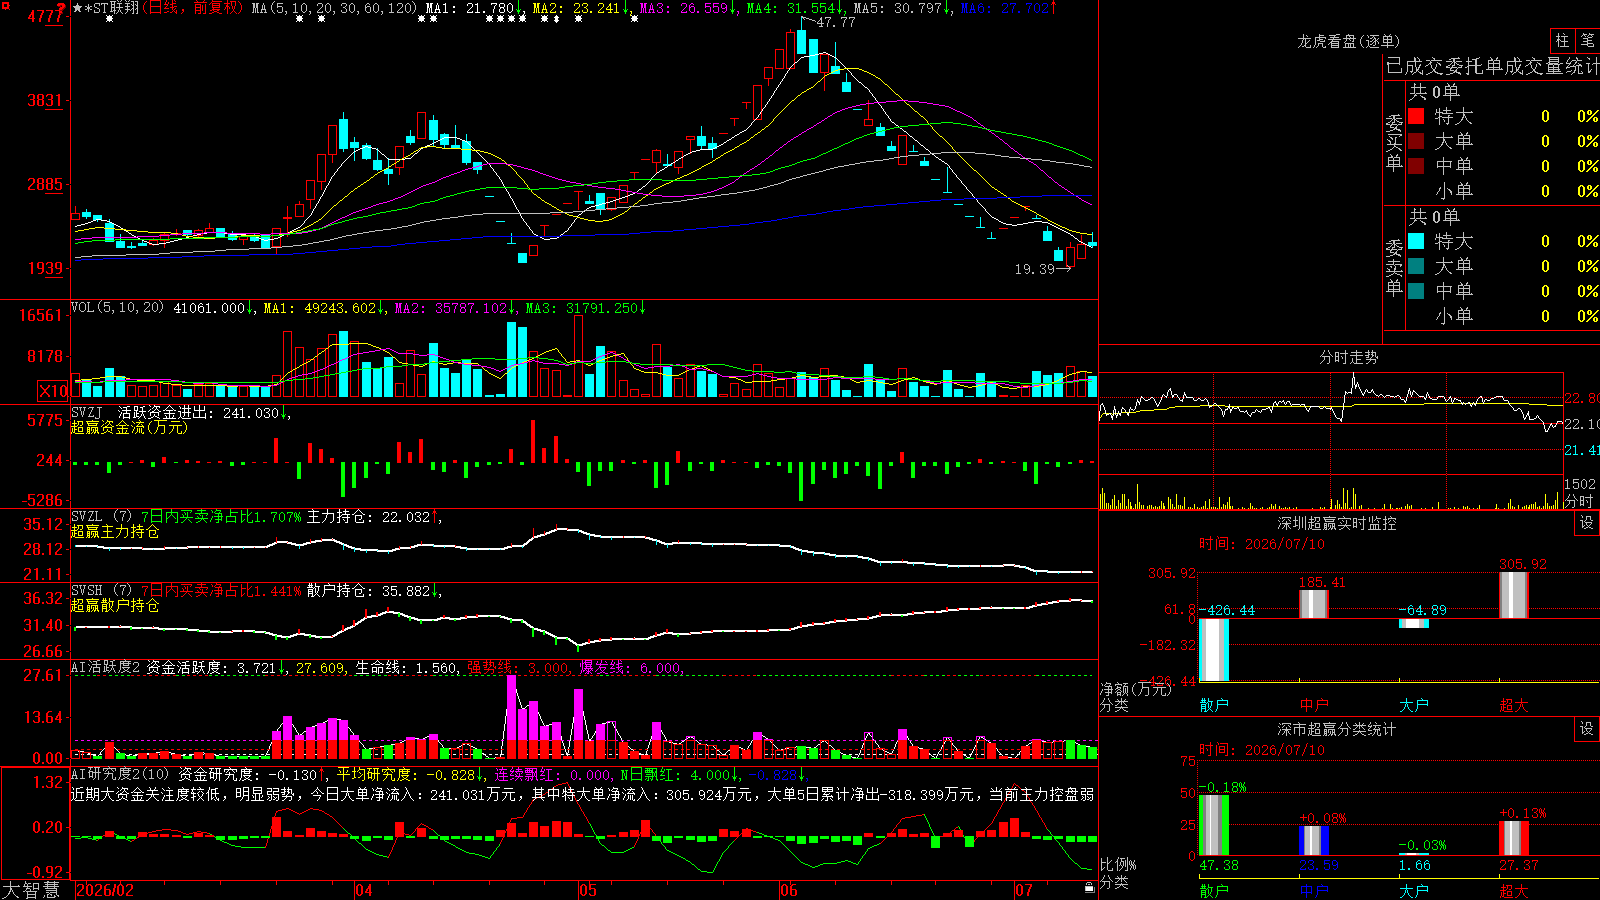Click the 深市超赢分类统计 panel title
1600x900 pixels.
(1336, 729)
